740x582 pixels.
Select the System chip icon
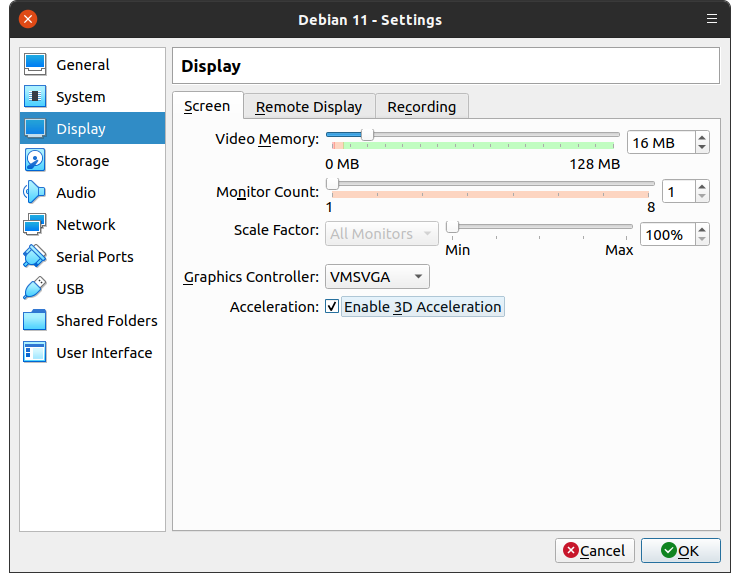click(35, 97)
